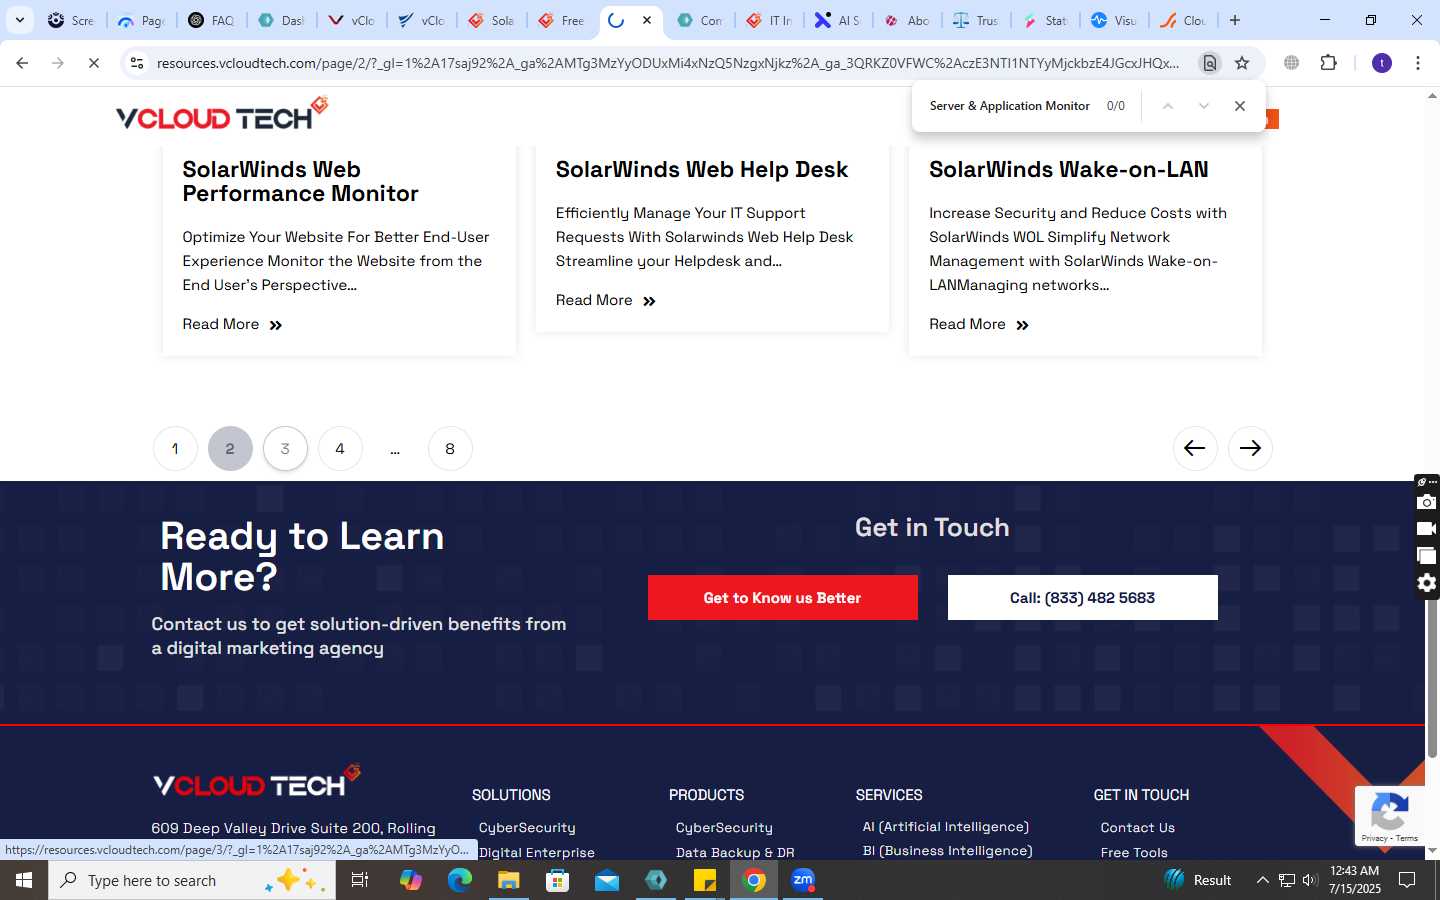The image size is (1440, 900).
Task: Open the Chrome extensions puzzle icon
Action: [1328, 63]
